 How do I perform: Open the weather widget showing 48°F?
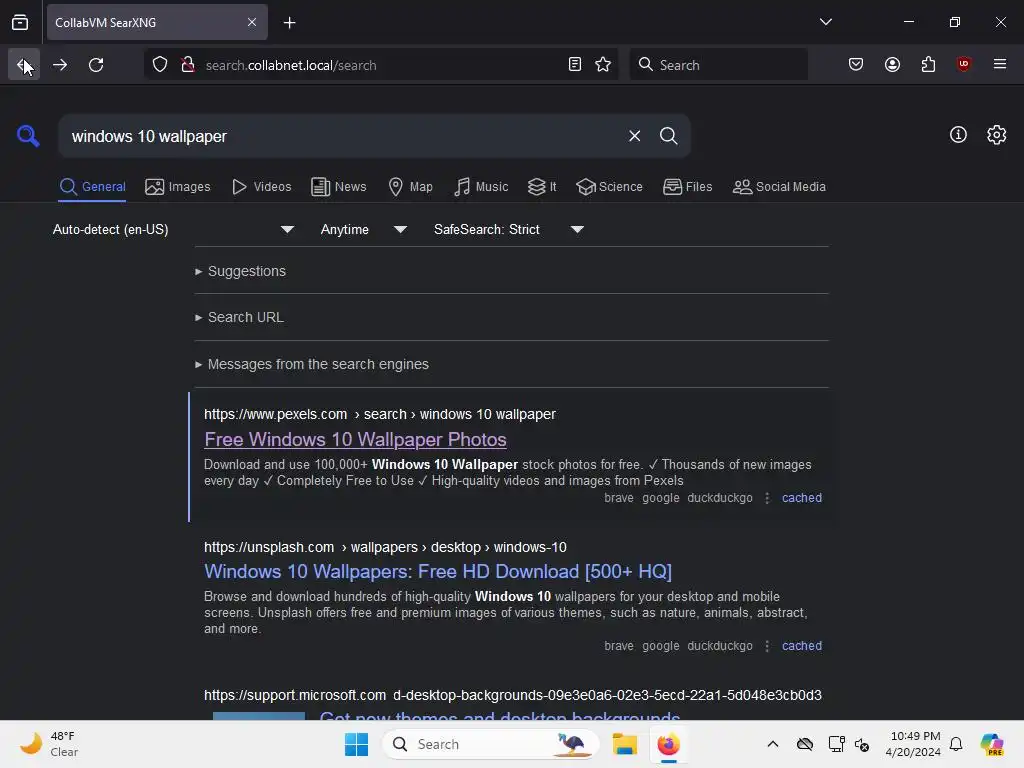pos(49,744)
